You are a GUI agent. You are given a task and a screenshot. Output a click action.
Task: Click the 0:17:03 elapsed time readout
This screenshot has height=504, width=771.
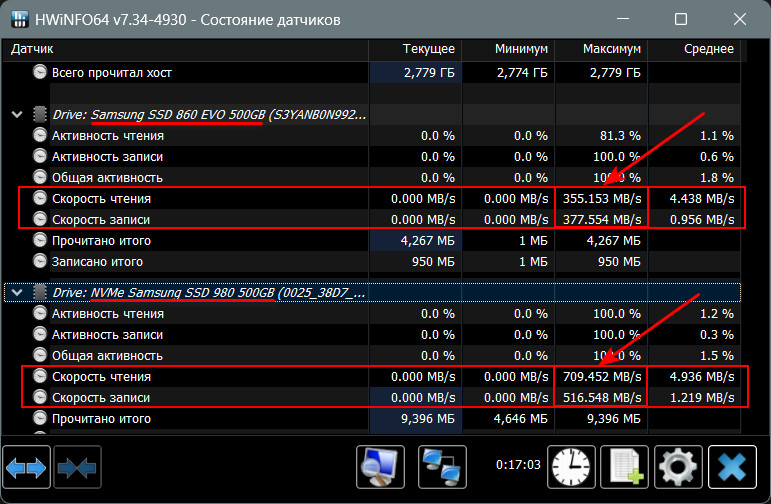[x=518, y=465]
